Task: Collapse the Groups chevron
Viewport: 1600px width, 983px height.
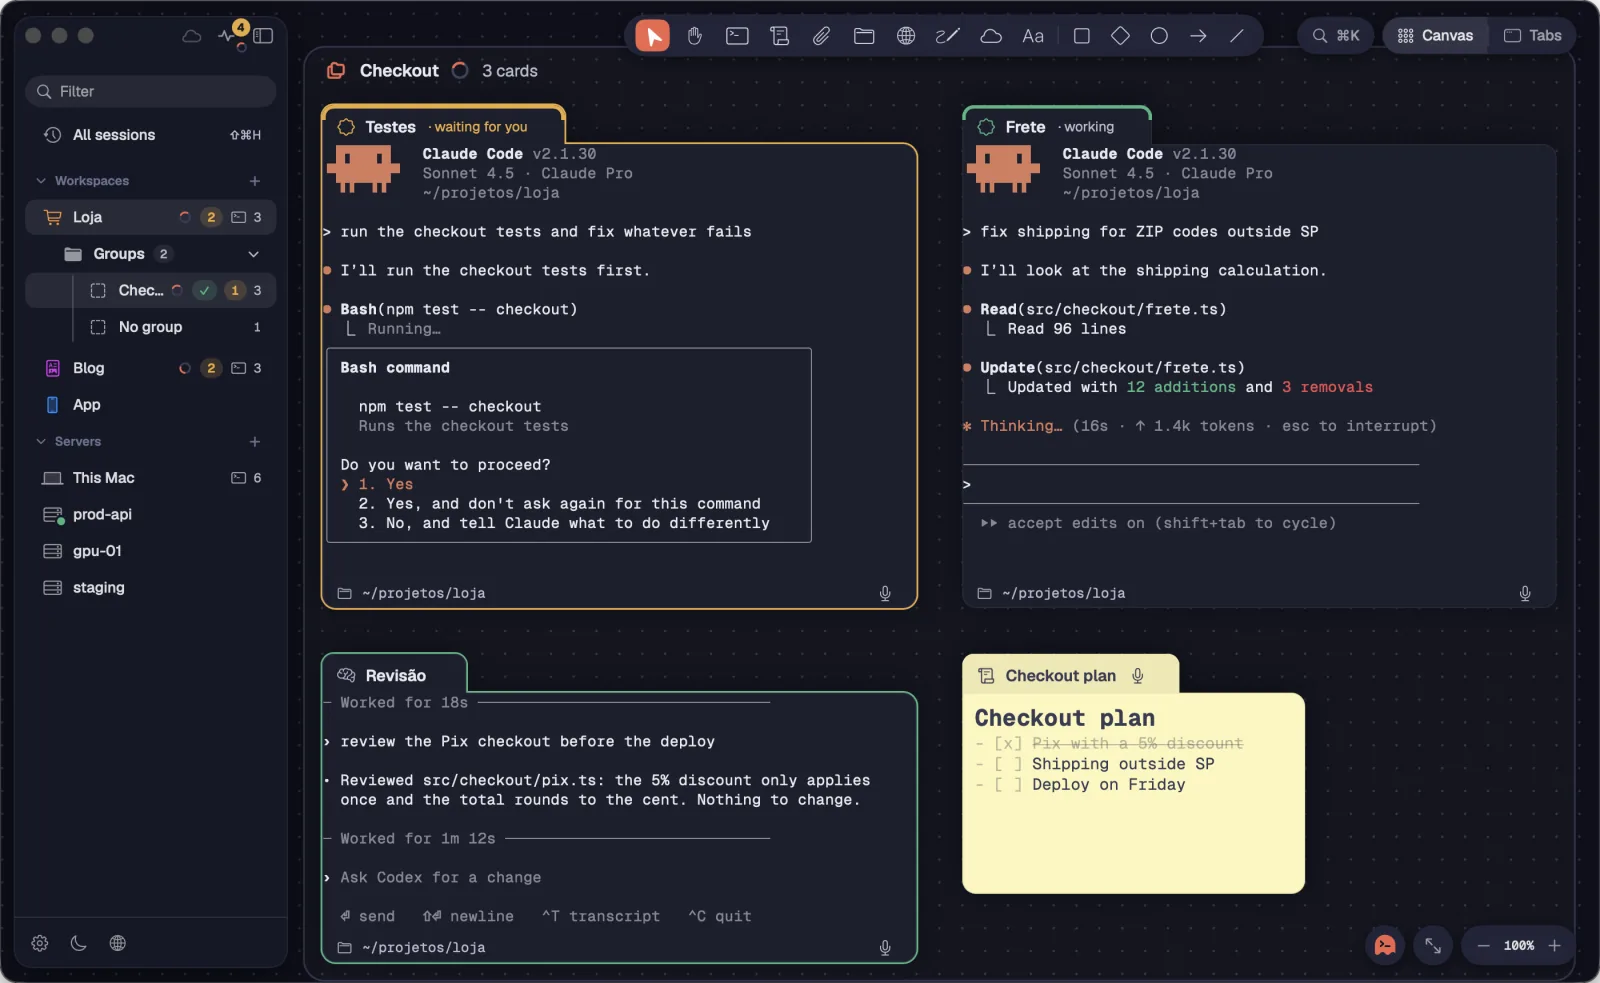Action: click(x=254, y=254)
